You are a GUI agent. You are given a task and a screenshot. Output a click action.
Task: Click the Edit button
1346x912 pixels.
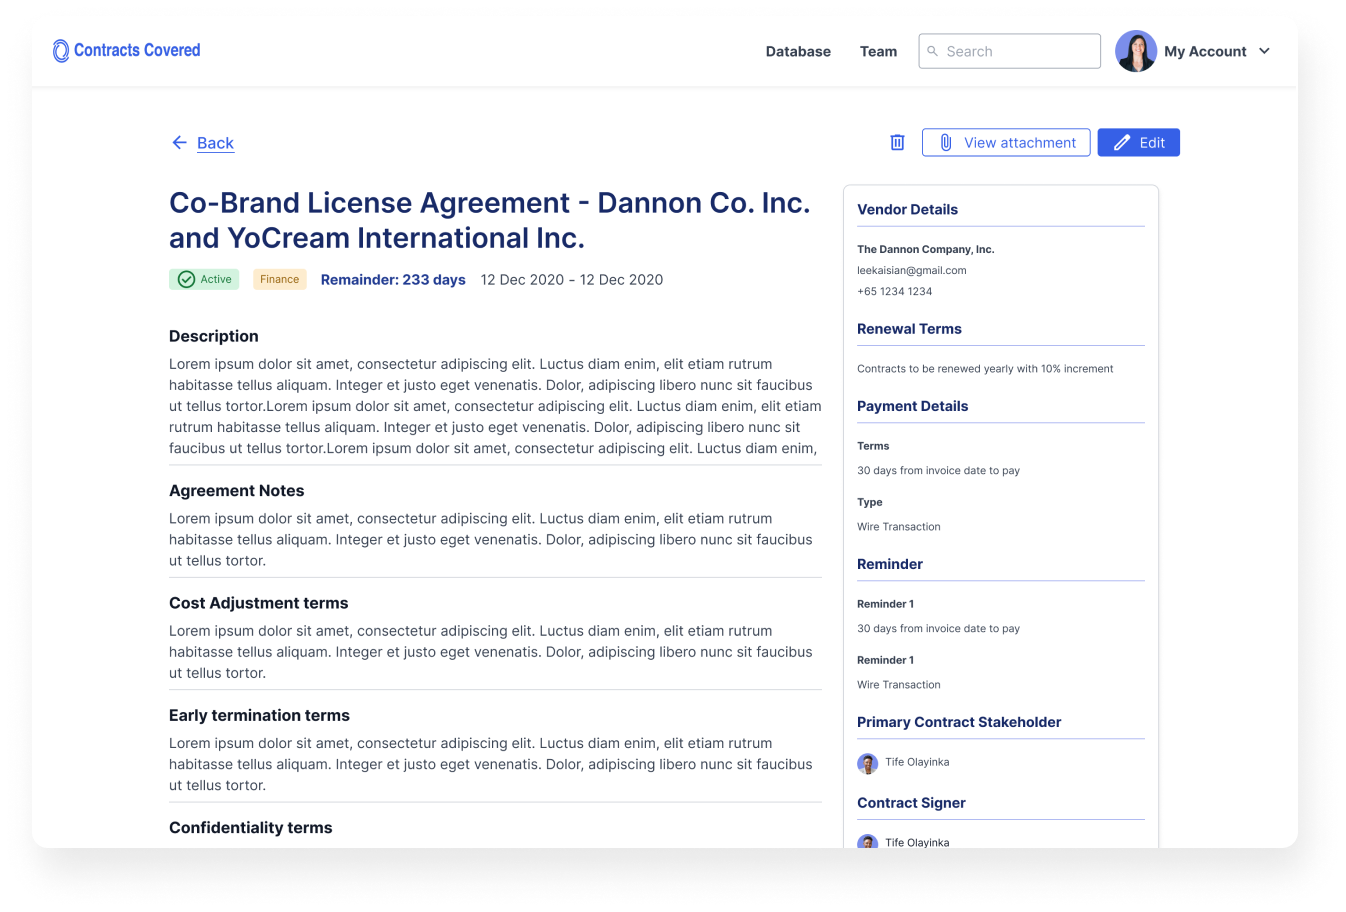1139,143
